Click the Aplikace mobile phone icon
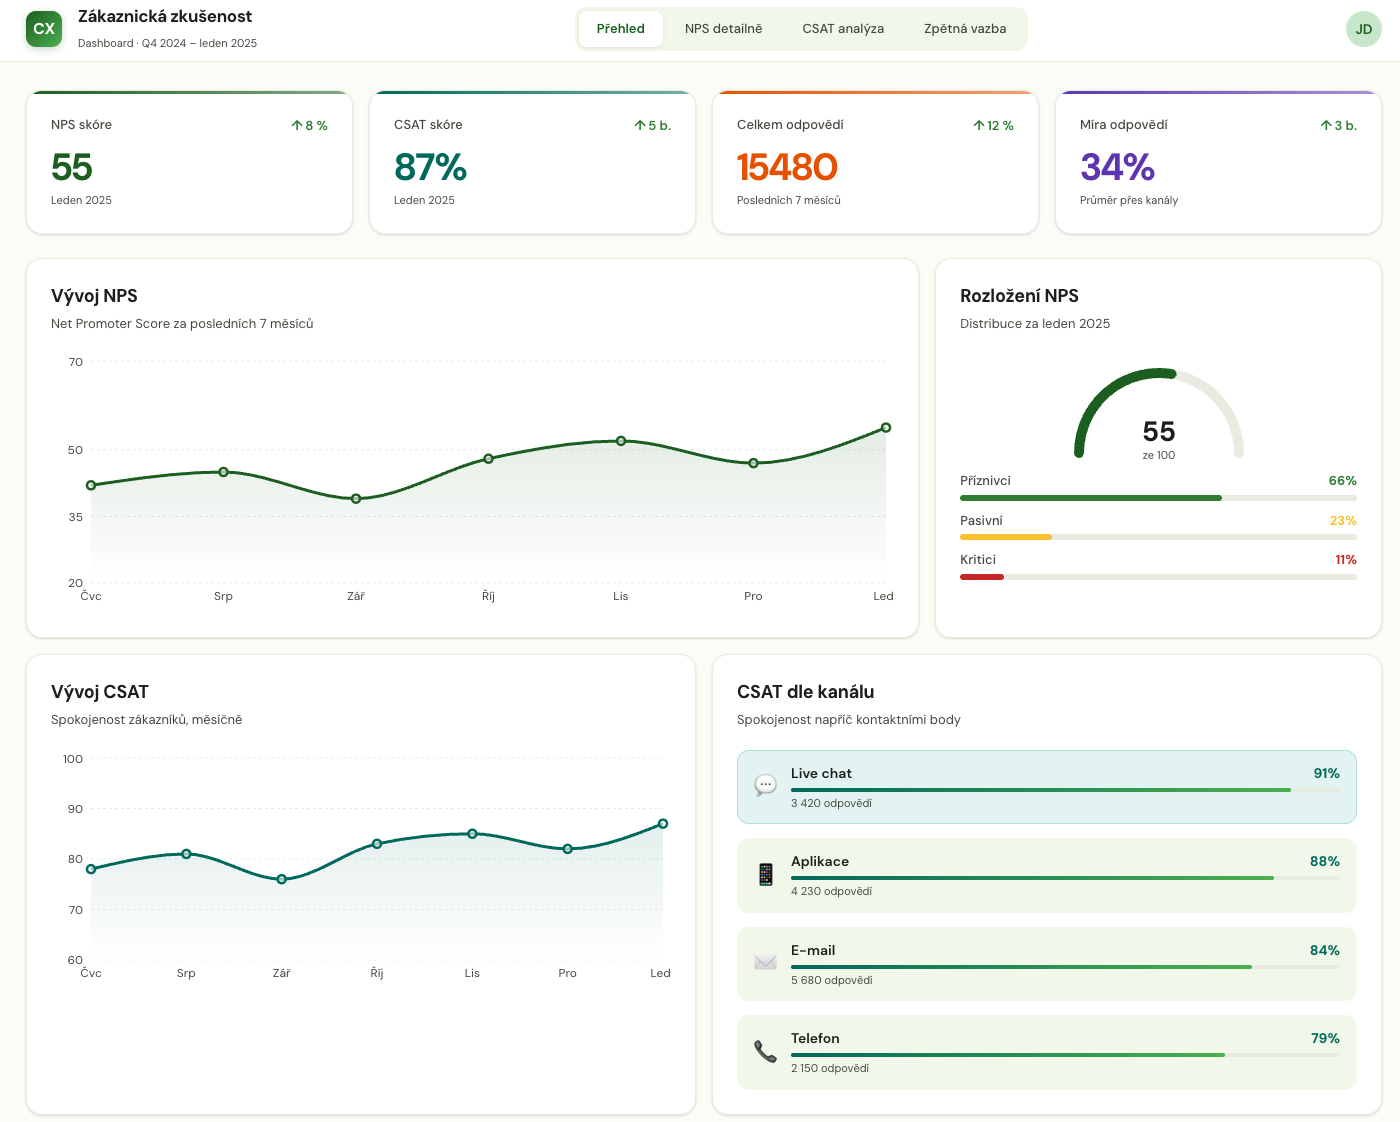The image size is (1400, 1122). pos(765,874)
